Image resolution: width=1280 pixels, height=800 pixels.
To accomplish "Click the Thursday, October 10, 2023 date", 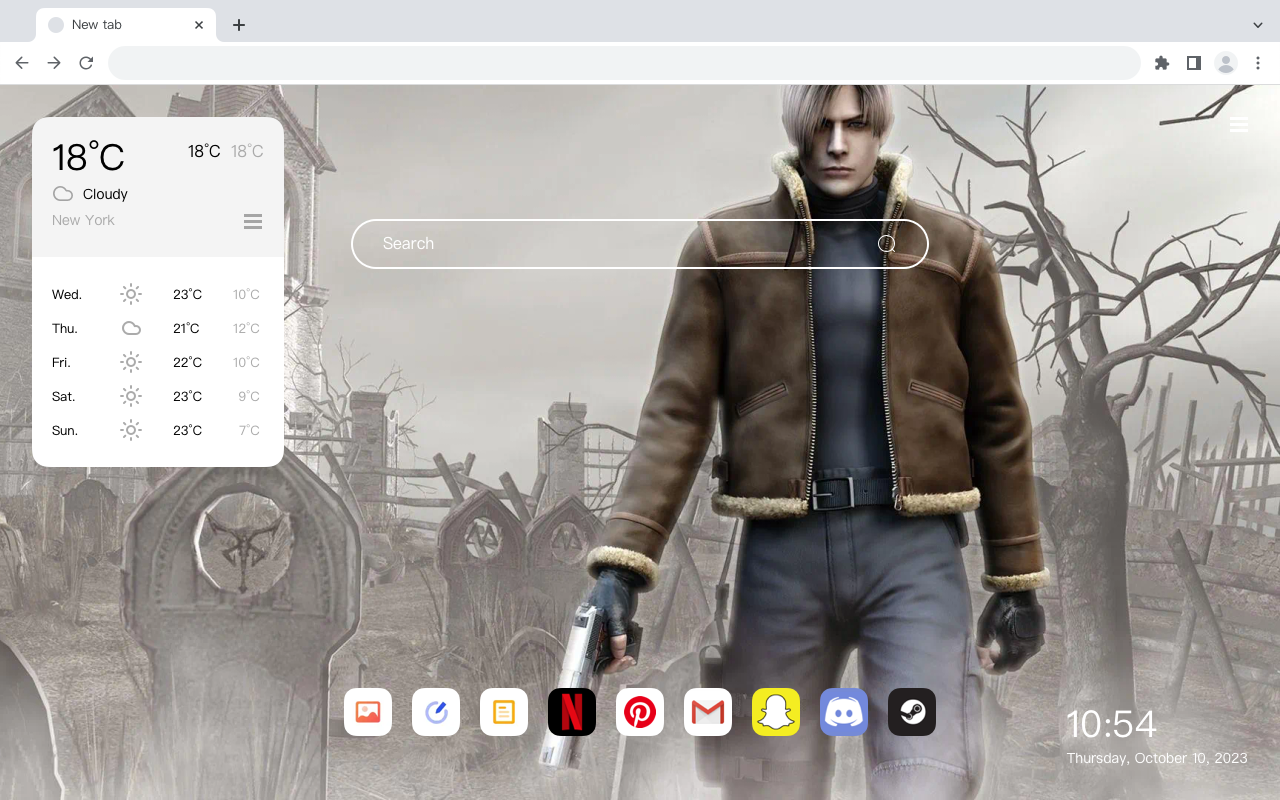I will 1157,758.
